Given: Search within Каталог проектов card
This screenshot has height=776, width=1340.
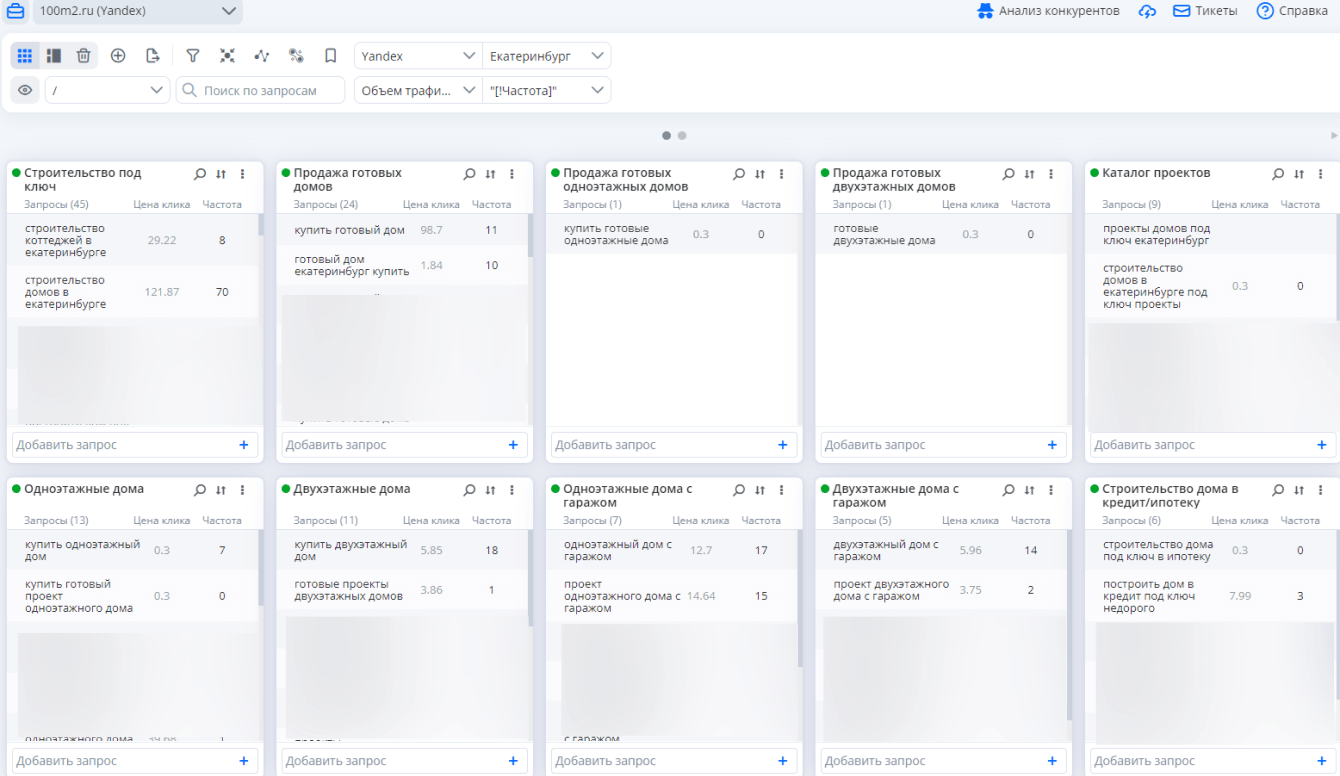Looking at the screenshot, I should [x=1278, y=174].
